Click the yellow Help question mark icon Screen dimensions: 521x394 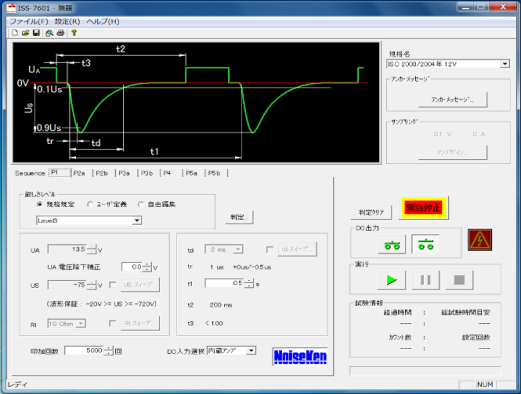pos(74,33)
